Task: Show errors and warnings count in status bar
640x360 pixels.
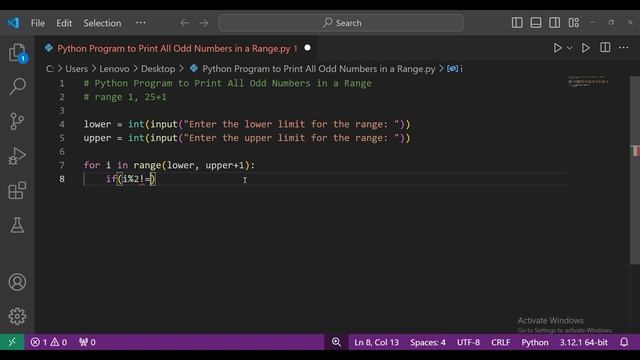Action: coord(49,342)
